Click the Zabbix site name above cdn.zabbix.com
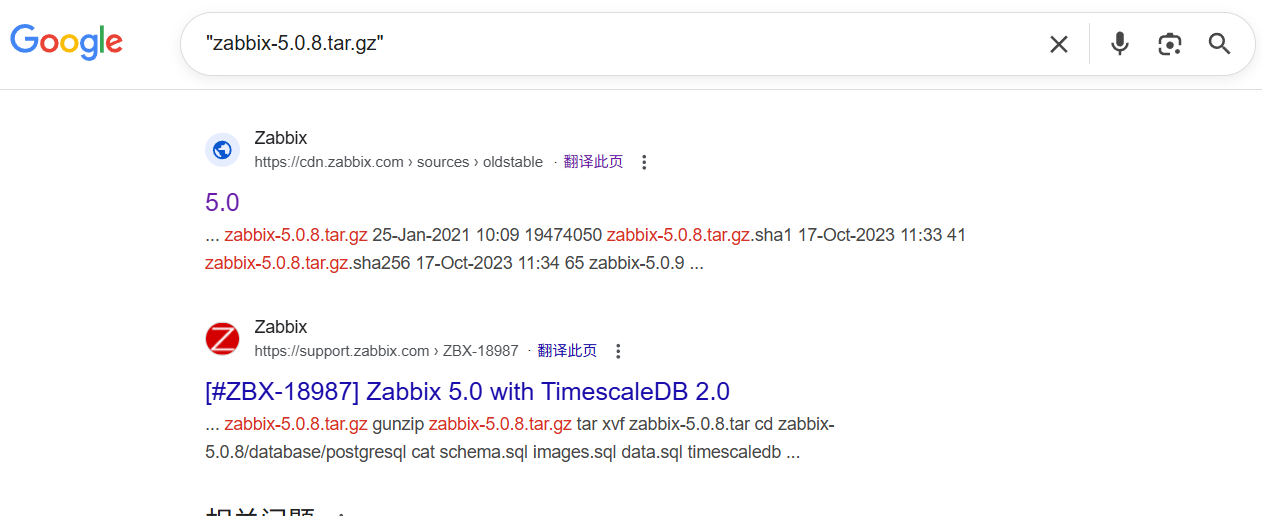Screen dimensions: 1262x516 pos(280,138)
